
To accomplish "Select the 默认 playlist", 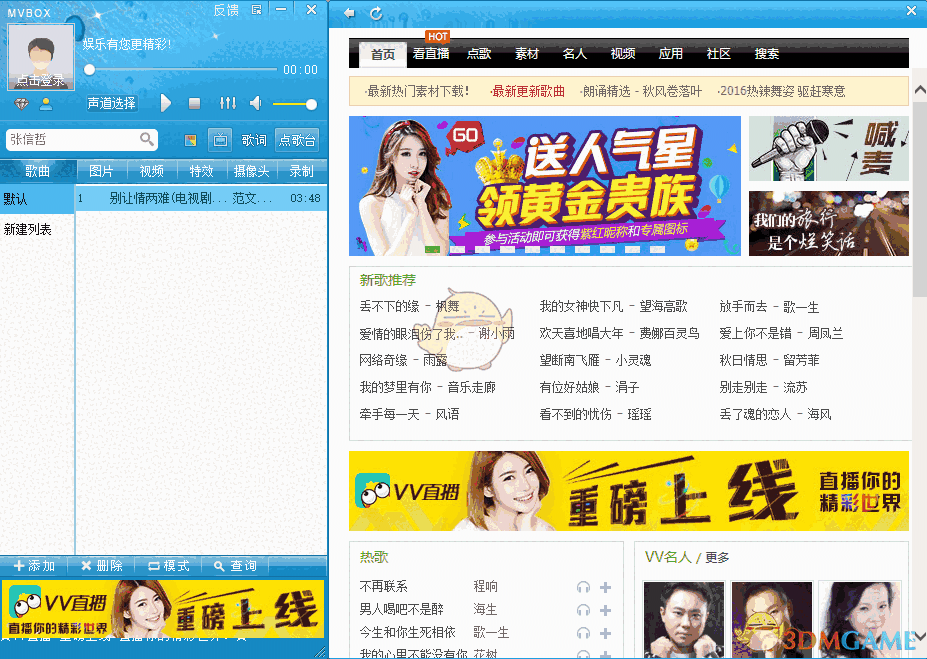I will [37, 199].
